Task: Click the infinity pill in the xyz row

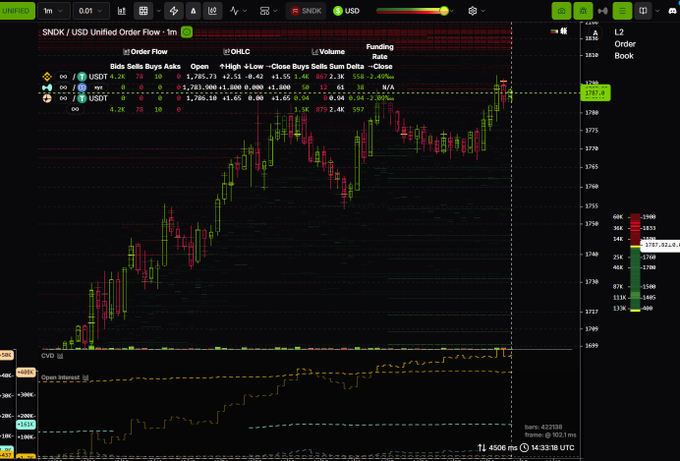Action: (63, 88)
